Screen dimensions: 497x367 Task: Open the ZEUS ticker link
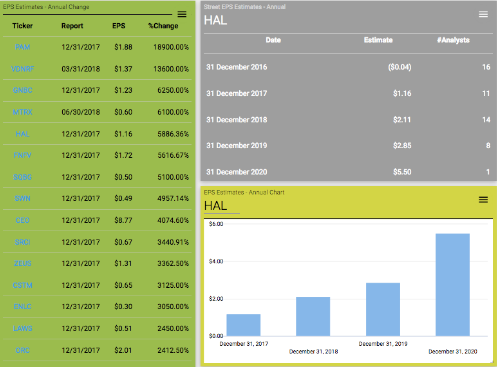tap(23, 263)
